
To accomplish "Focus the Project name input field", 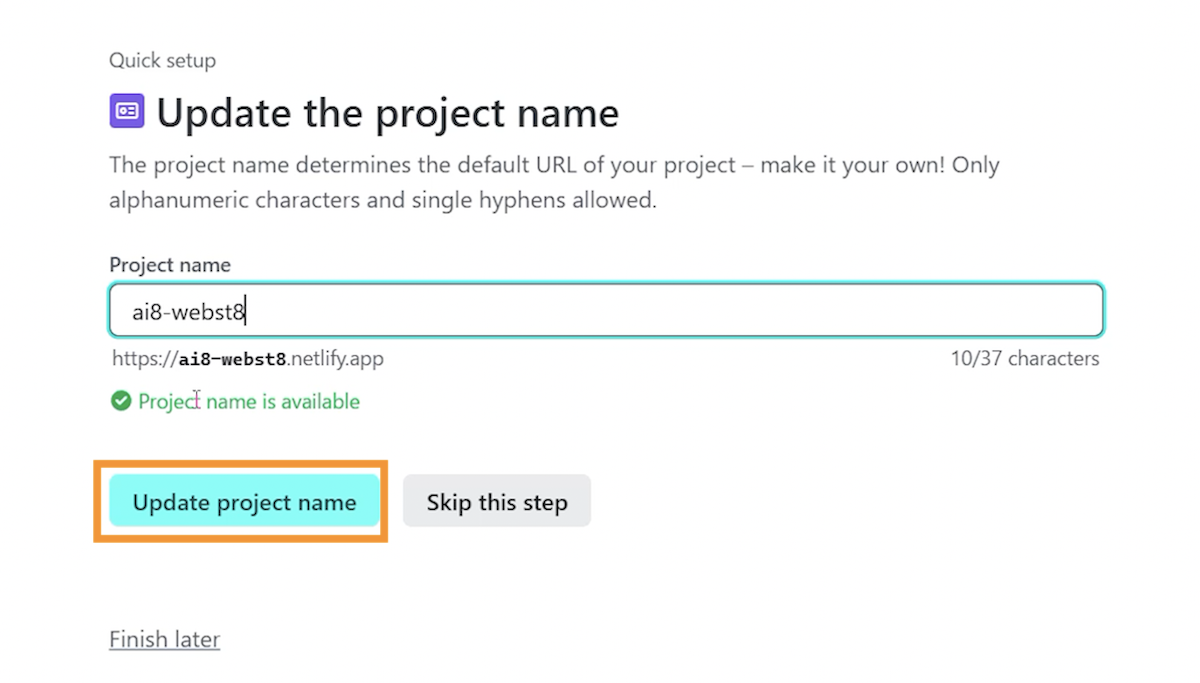I will (606, 311).
